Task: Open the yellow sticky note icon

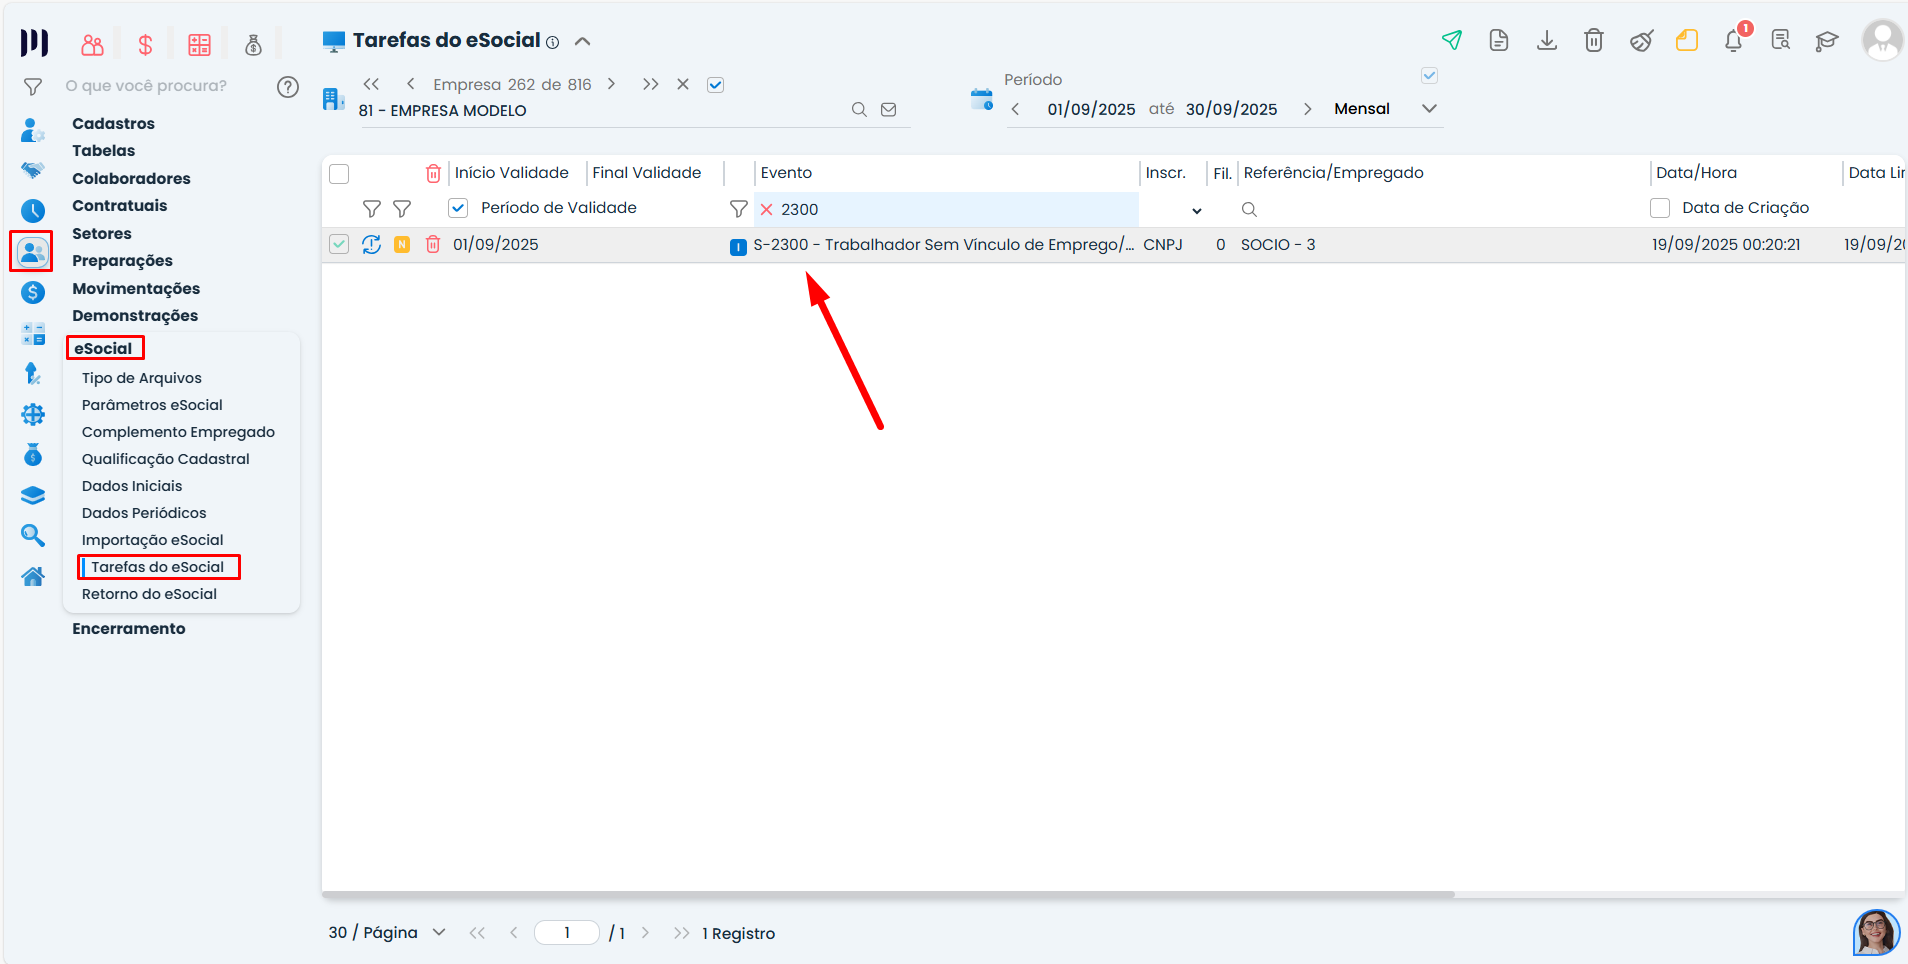Action: (x=1687, y=40)
